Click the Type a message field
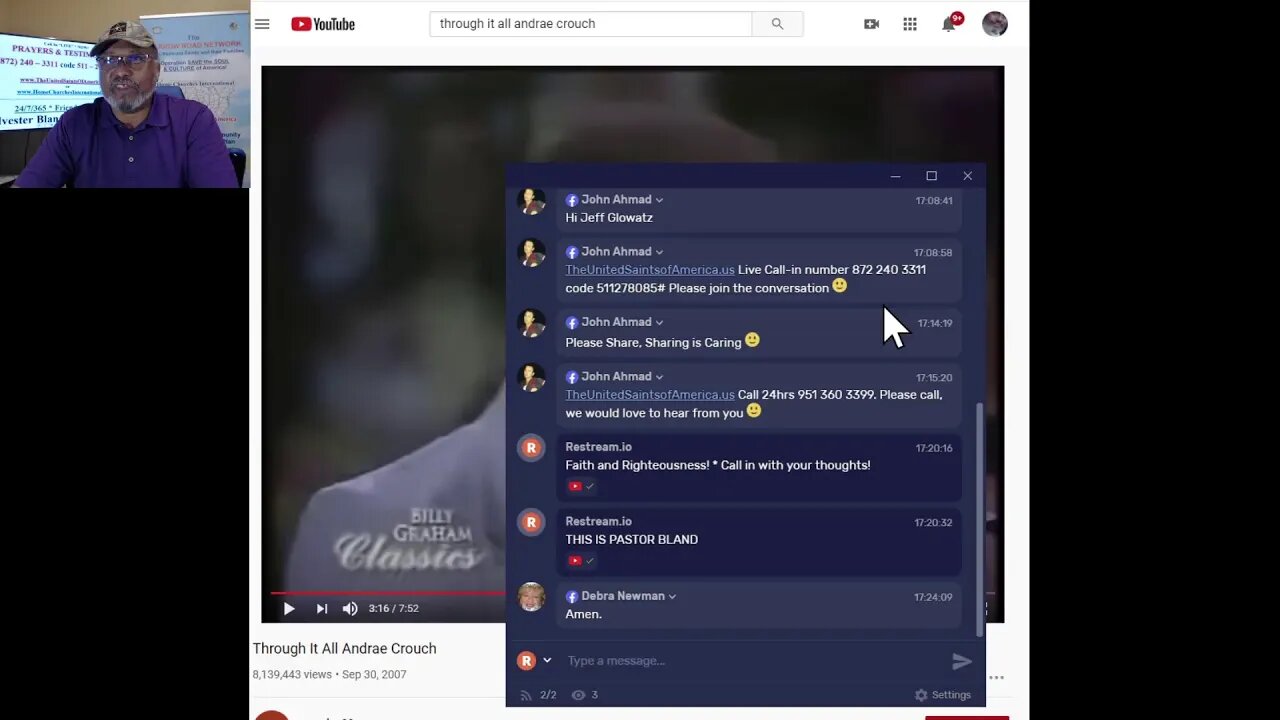Image resolution: width=1280 pixels, height=720 pixels. (x=750, y=660)
